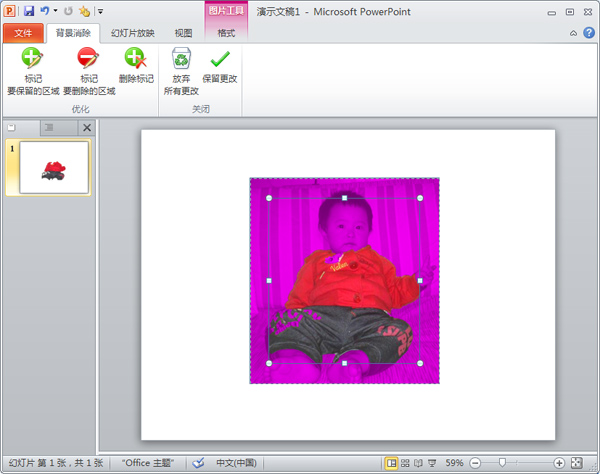Open Customize Quick Access Toolbar dropdown
The width and height of the screenshot is (600, 474).
pyautogui.click(x=100, y=11)
